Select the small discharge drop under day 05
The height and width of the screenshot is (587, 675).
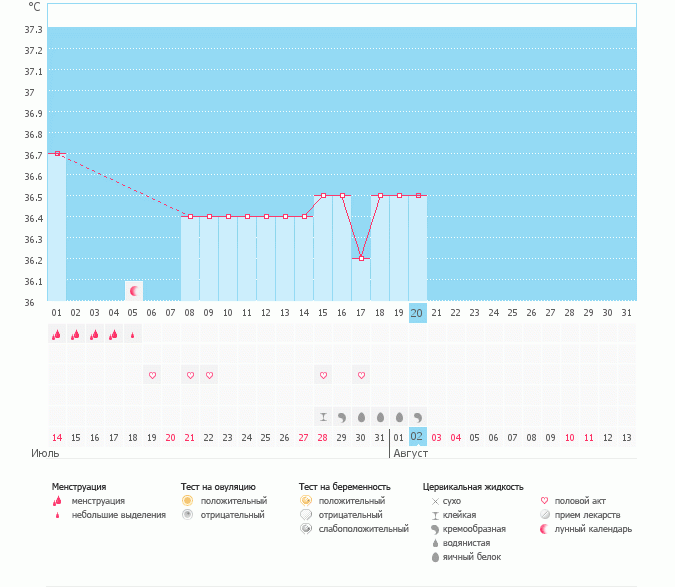point(133,336)
